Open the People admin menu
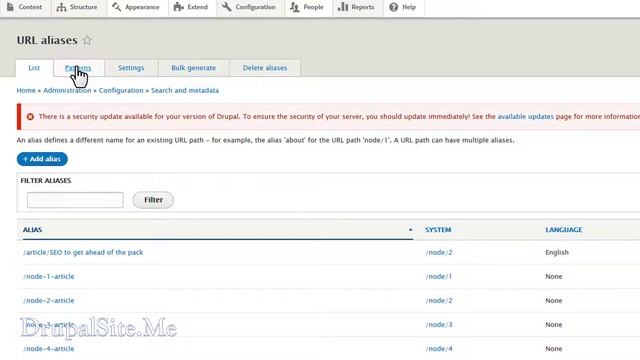Screen dimensions: 640x360 point(307,7)
